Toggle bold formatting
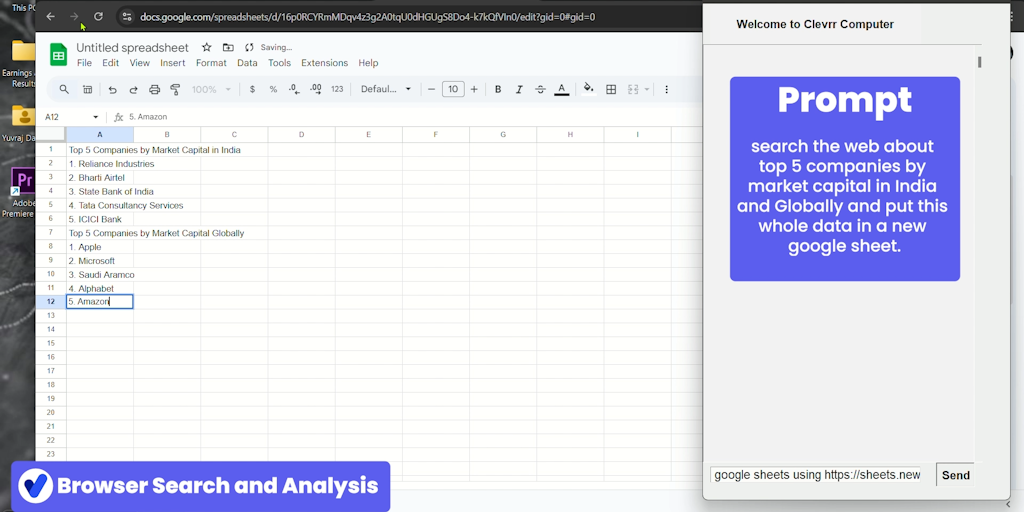Viewport: 1024px width, 512px height. 498,89
